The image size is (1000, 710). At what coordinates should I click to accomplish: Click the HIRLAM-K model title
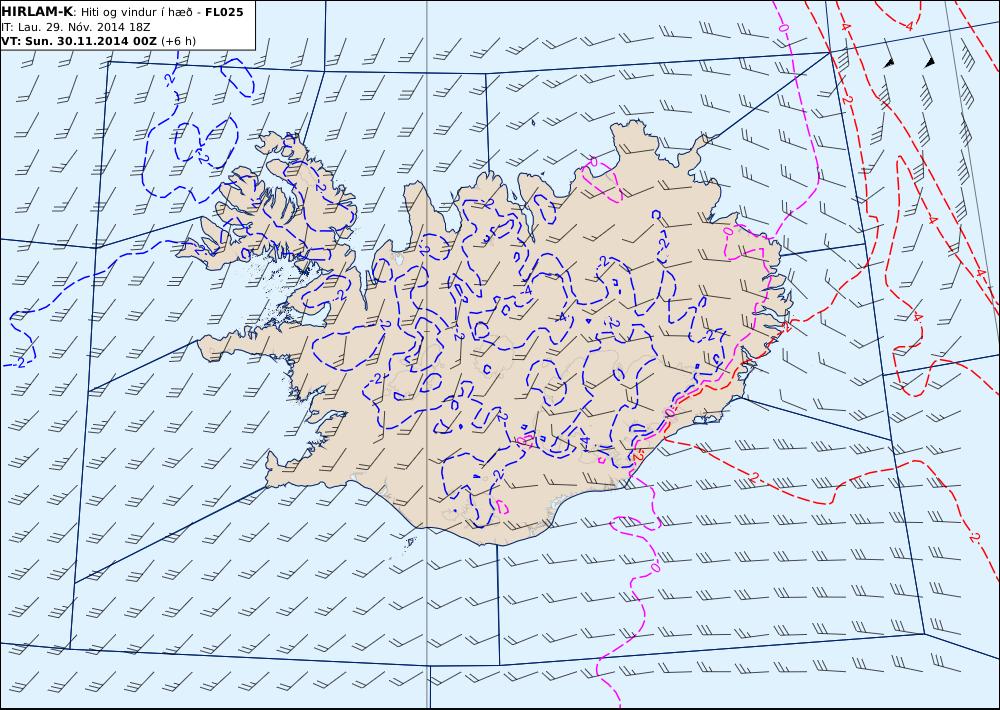[x=38, y=12]
